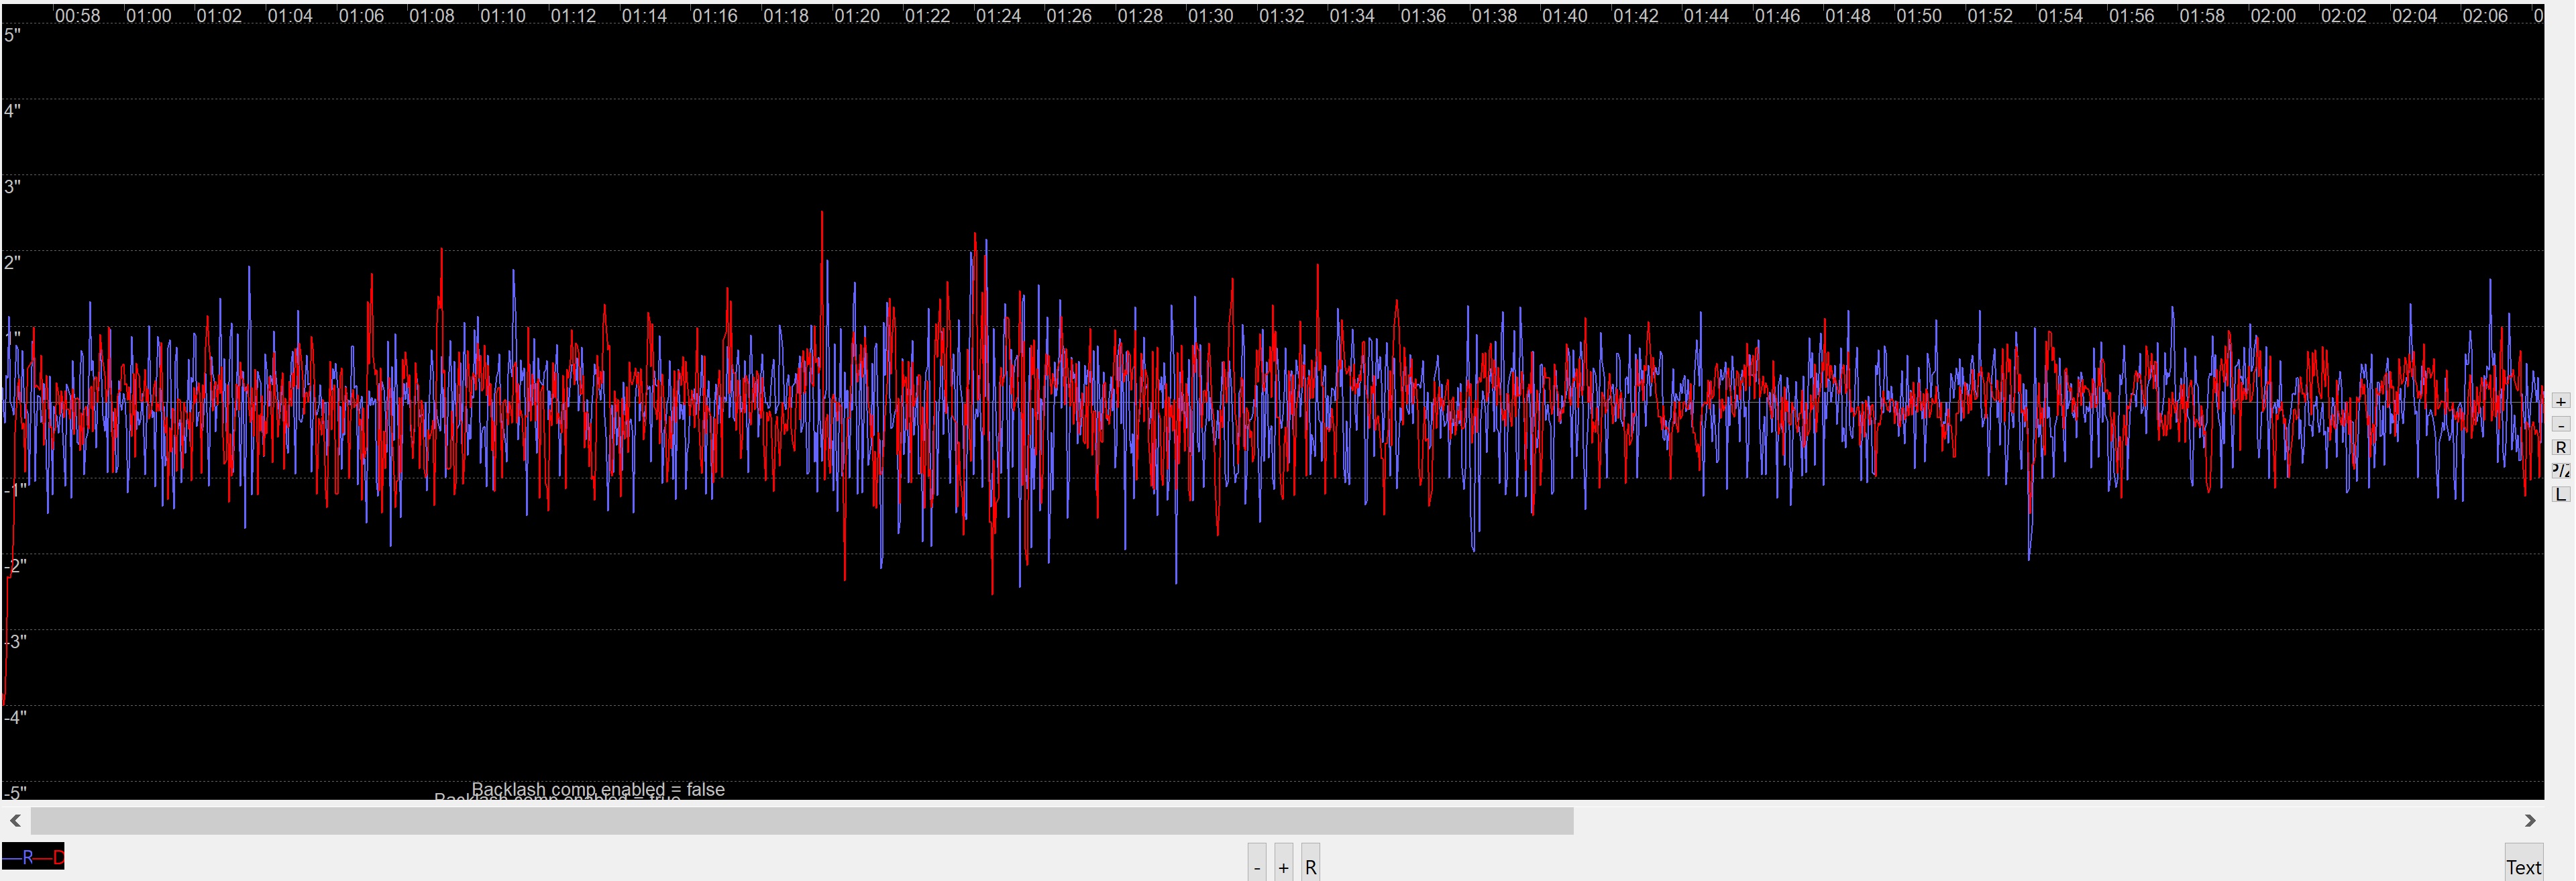Click the 01:24 time marker on the timeline
The height and width of the screenshot is (881, 2576).
coord(998,16)
